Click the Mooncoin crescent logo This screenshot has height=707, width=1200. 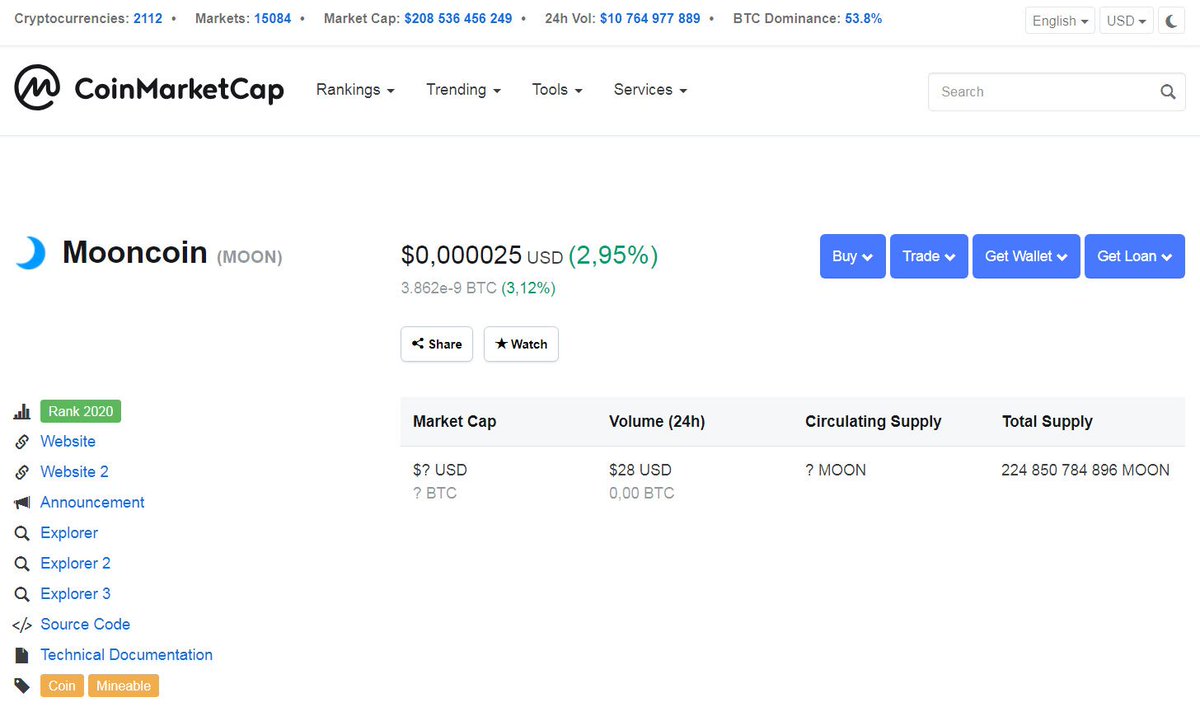tap(30, 253)
